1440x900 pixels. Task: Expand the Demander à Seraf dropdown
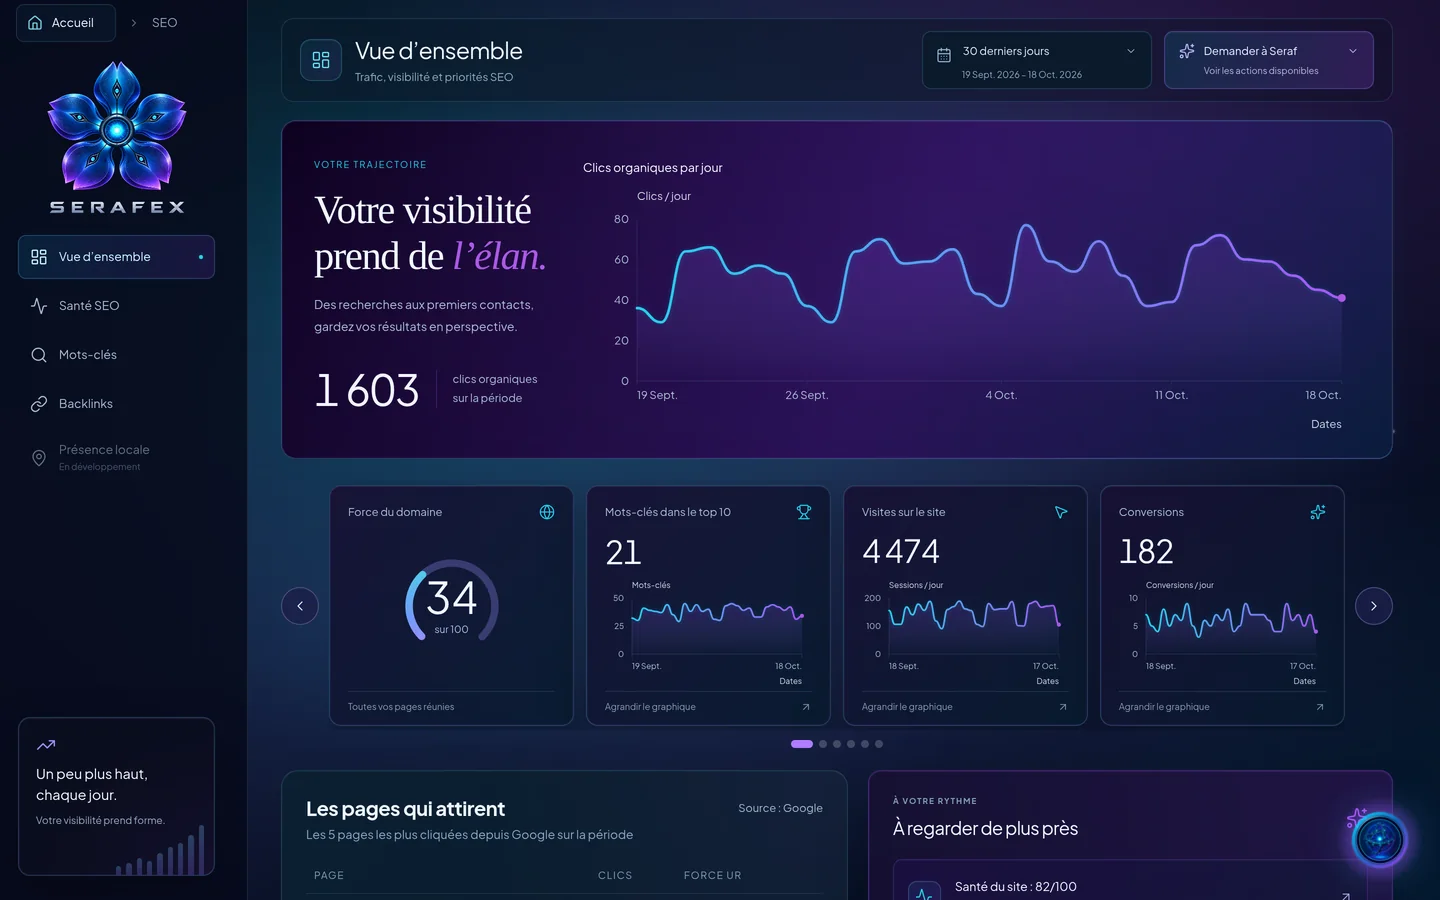(x=1269, y=60)
